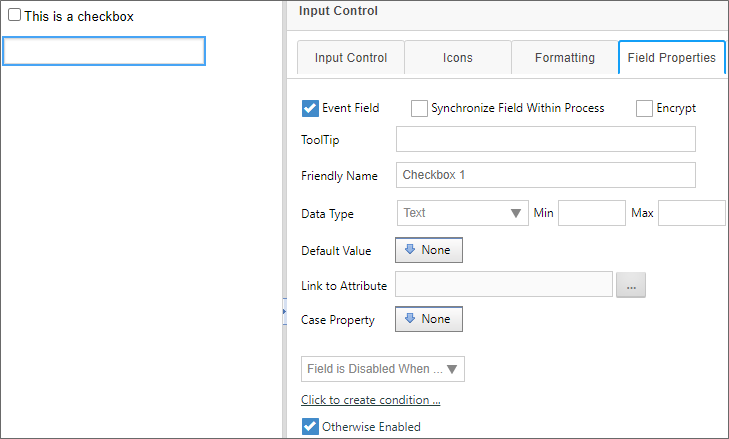729x439 pixels.
Task: Go to the Formatting tab
Action: 564,58
